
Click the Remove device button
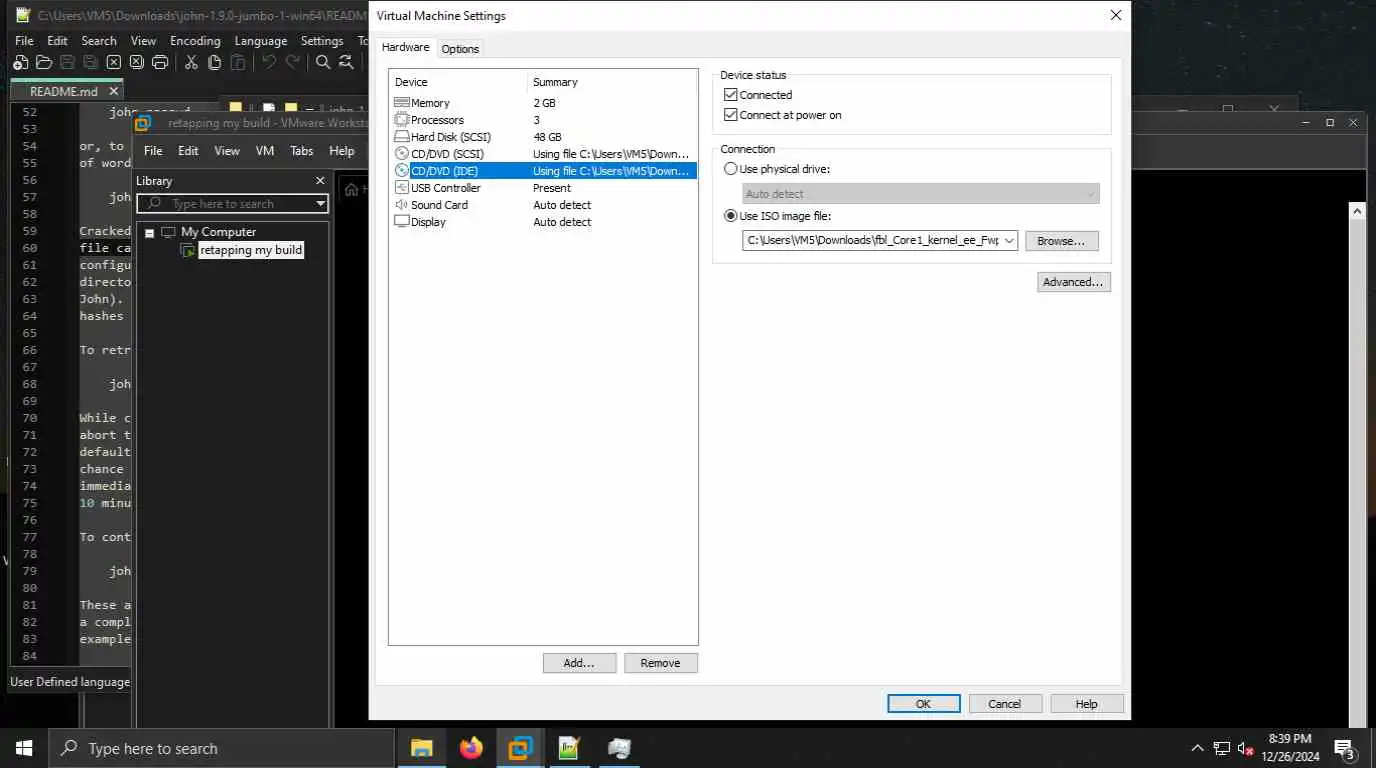tap(660, 663)
